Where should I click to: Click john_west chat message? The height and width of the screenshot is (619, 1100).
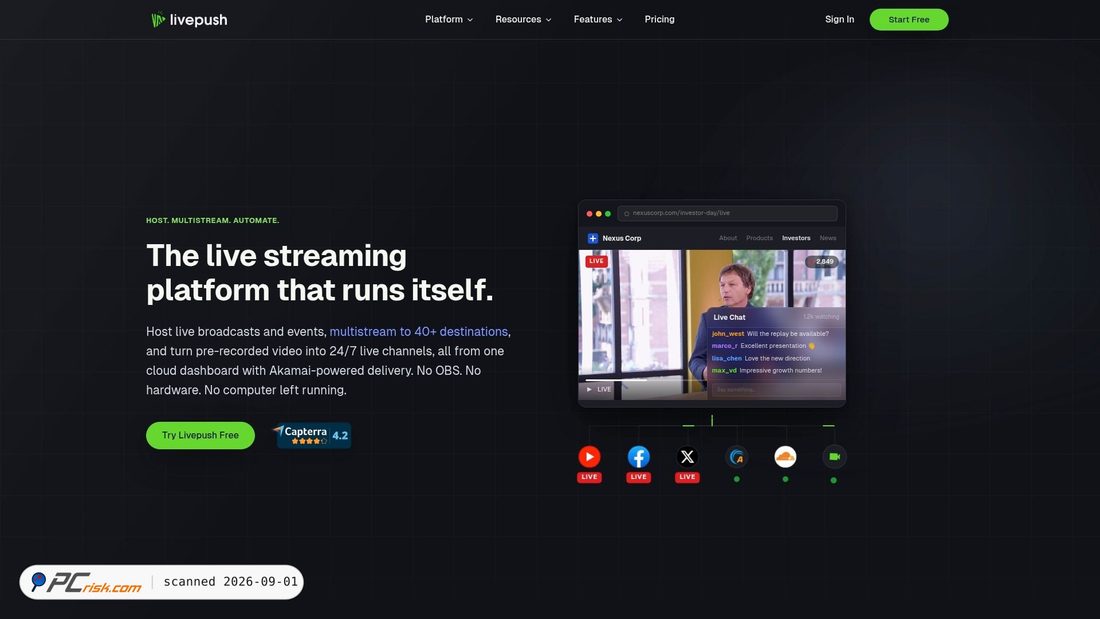[770, 334]
